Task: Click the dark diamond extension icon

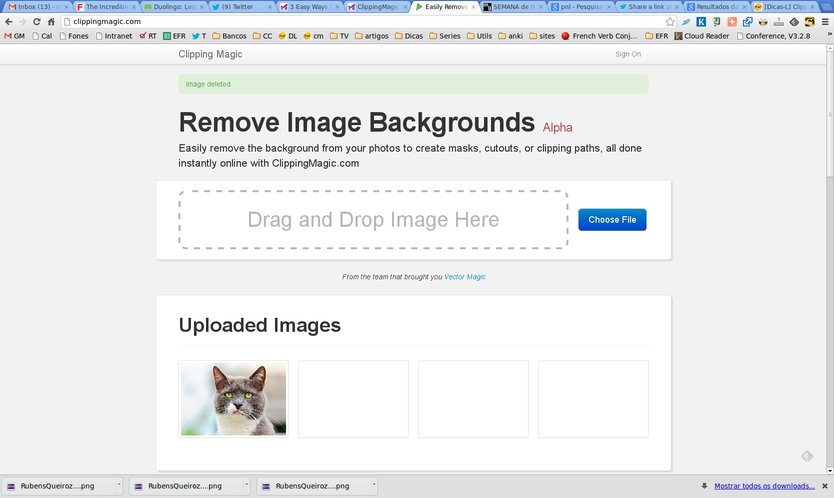Action: (794, 22)
